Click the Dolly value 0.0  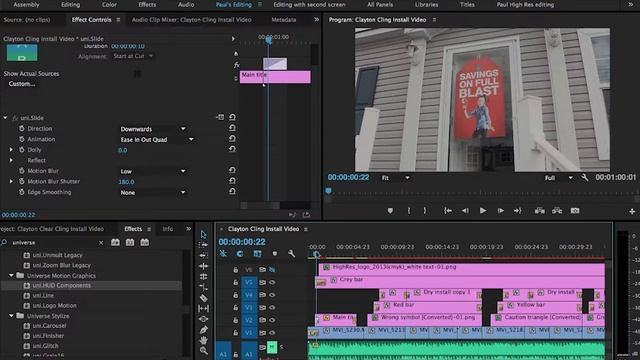tap(122, 150)
